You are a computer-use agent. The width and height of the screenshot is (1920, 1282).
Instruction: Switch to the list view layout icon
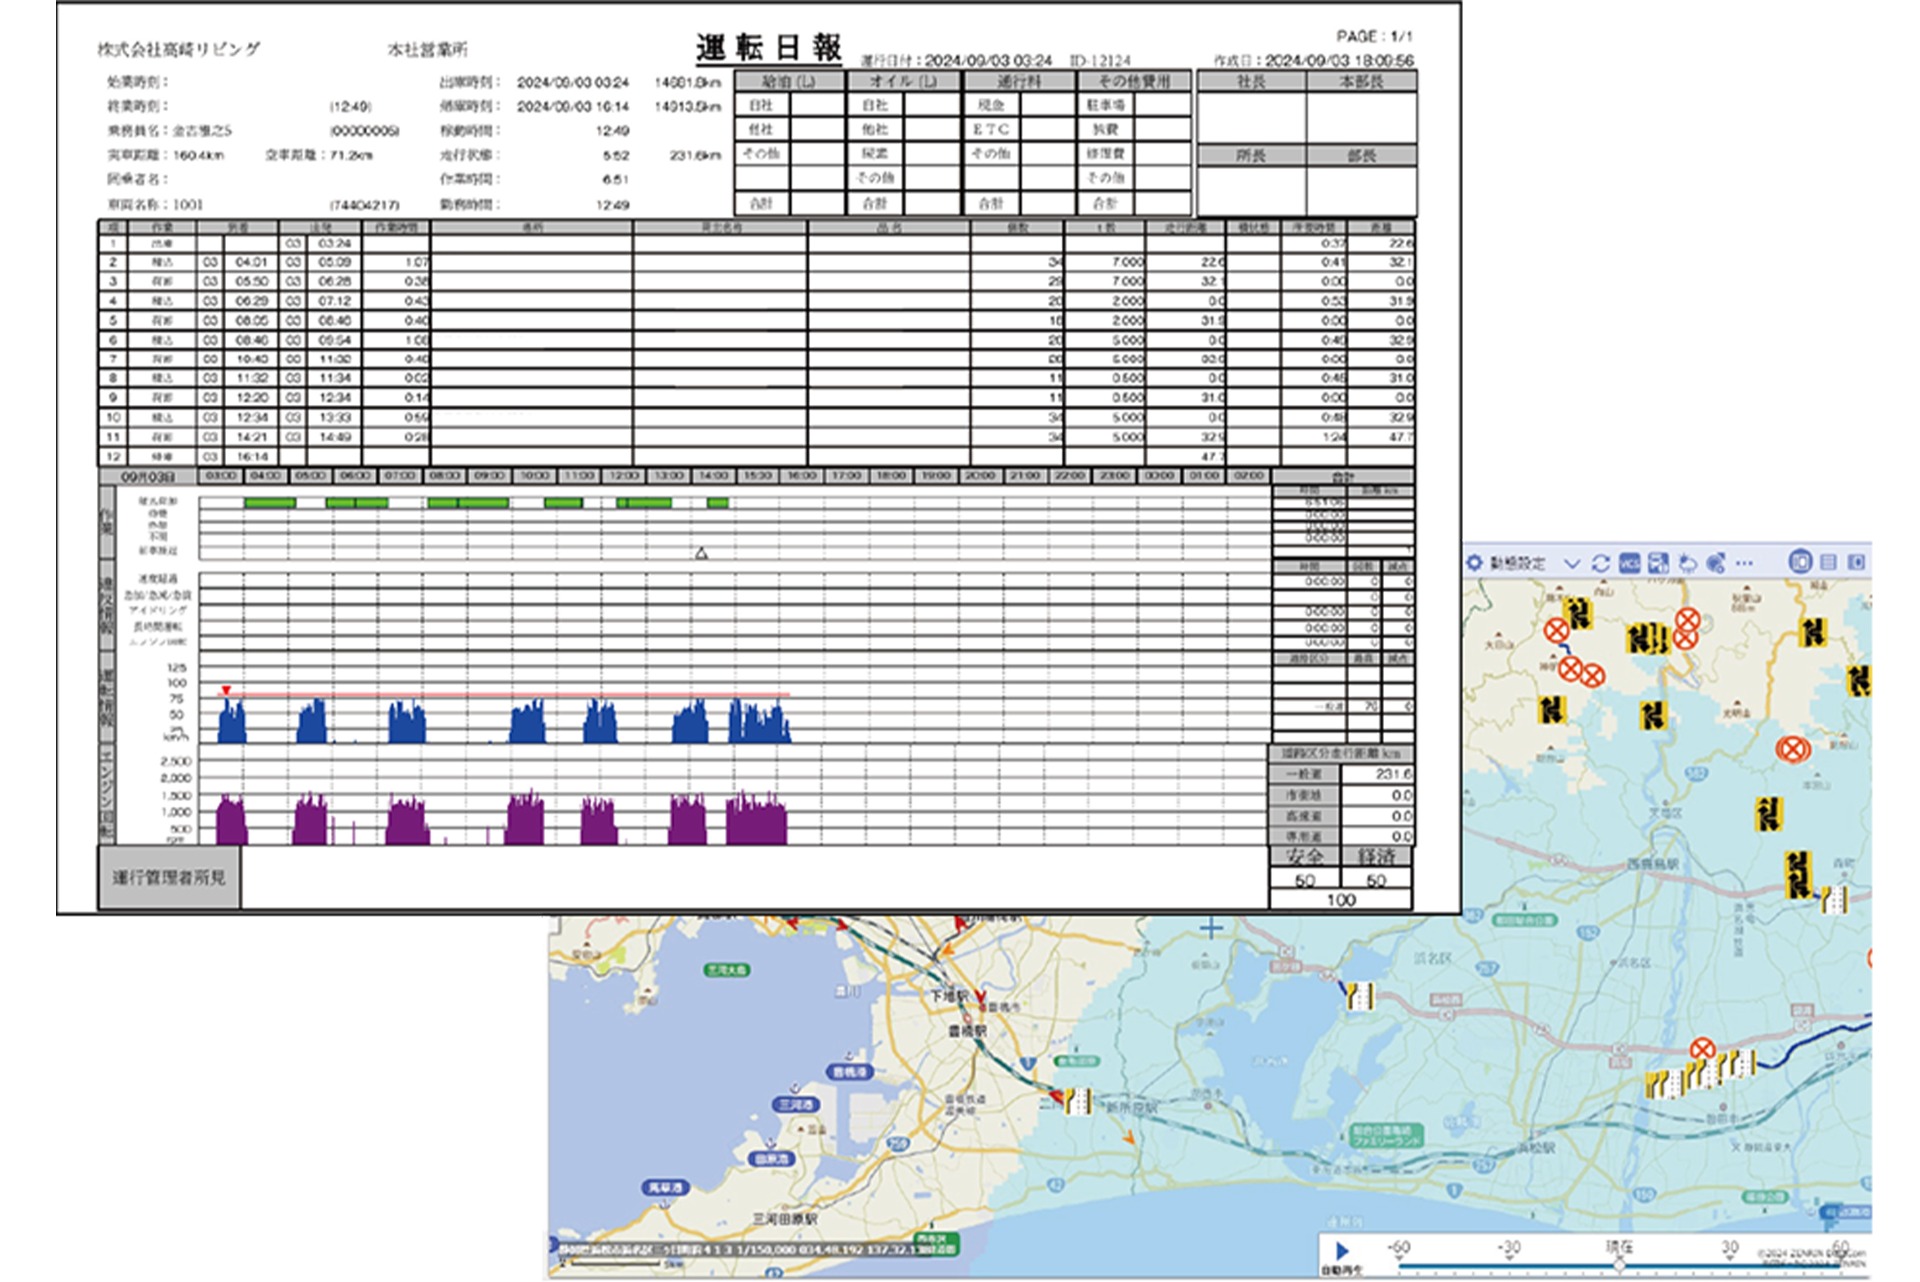click(x=1828, y=562)
